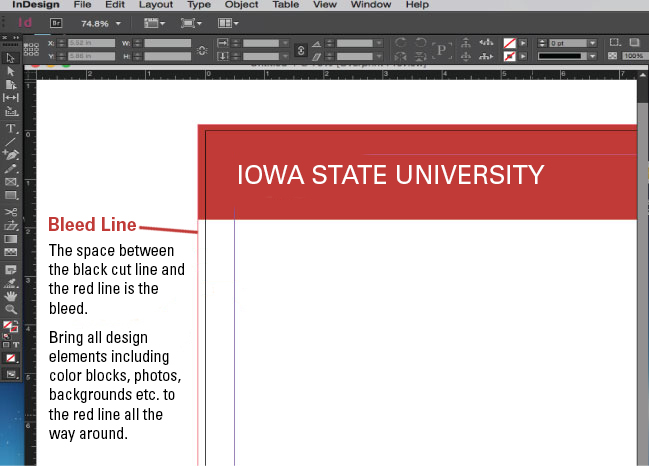Expand the Tools panel with double arrows

click(16, 38)
